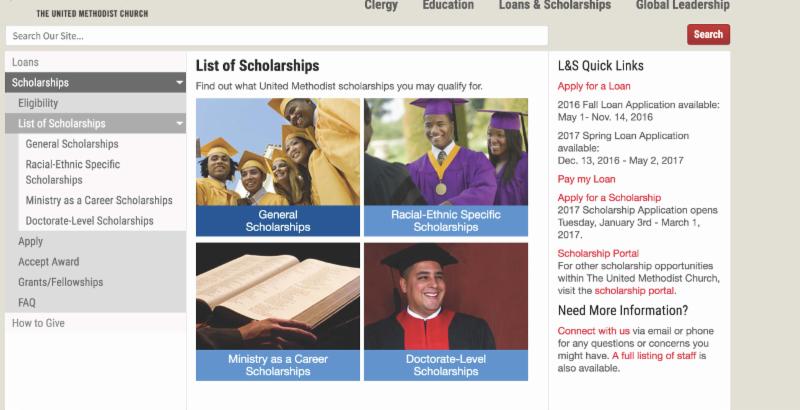Collapse the Scholarships sidebar arrow
800x410 pixels.
coord(180,82)
